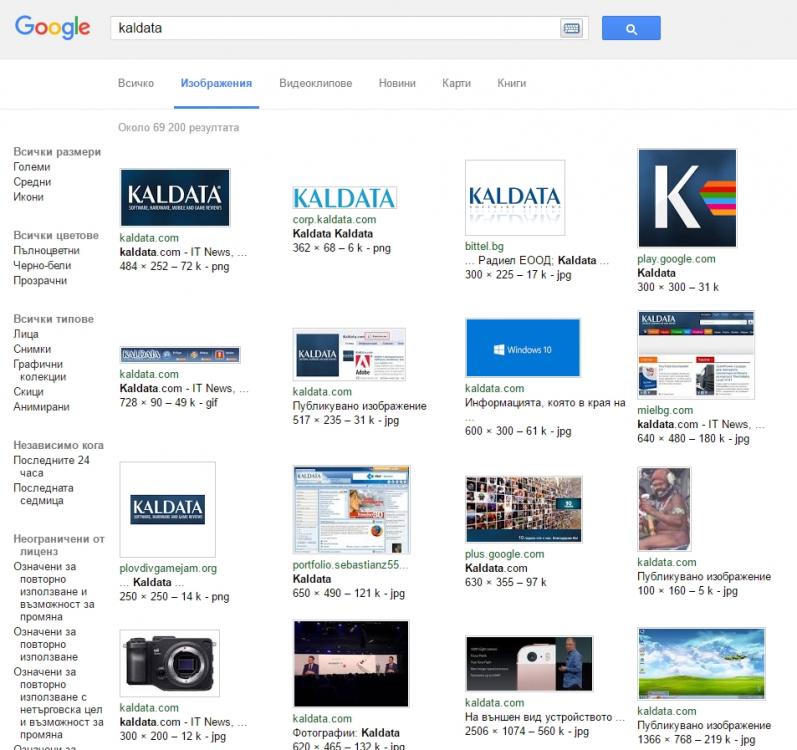
Task: Click the result count Около 69 200 резултата
Action: pyautogui.click(x=178, y=128)
